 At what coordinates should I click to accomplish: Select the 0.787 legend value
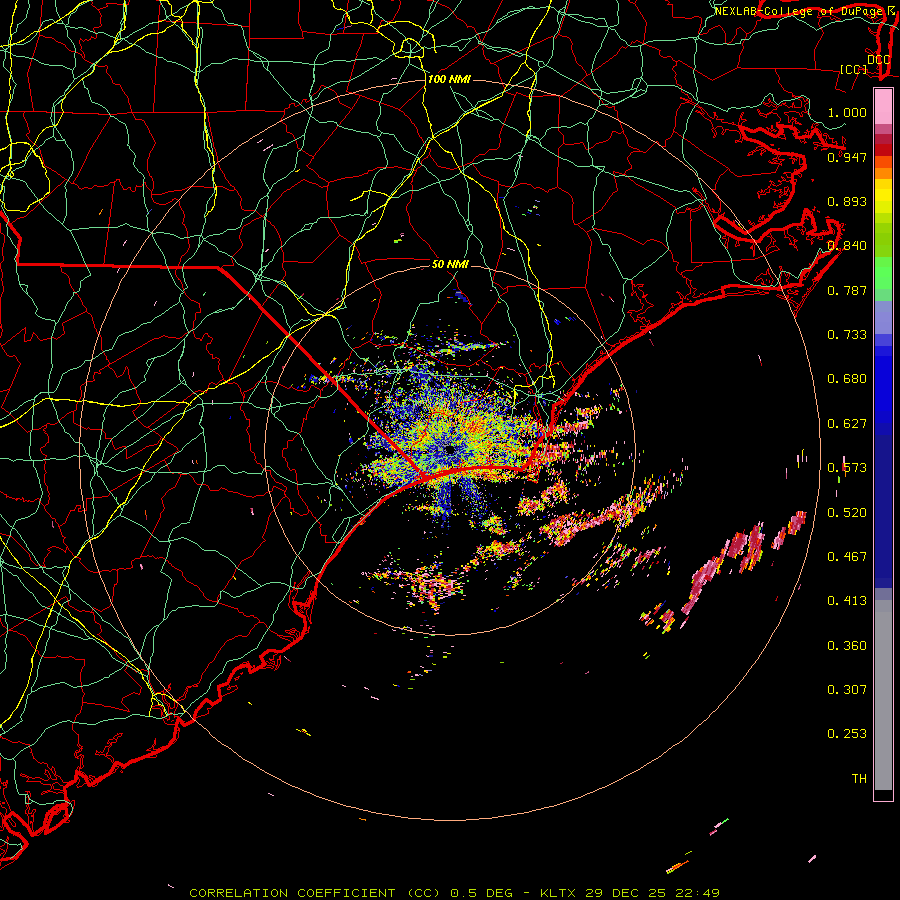click(x=847, y=290)
